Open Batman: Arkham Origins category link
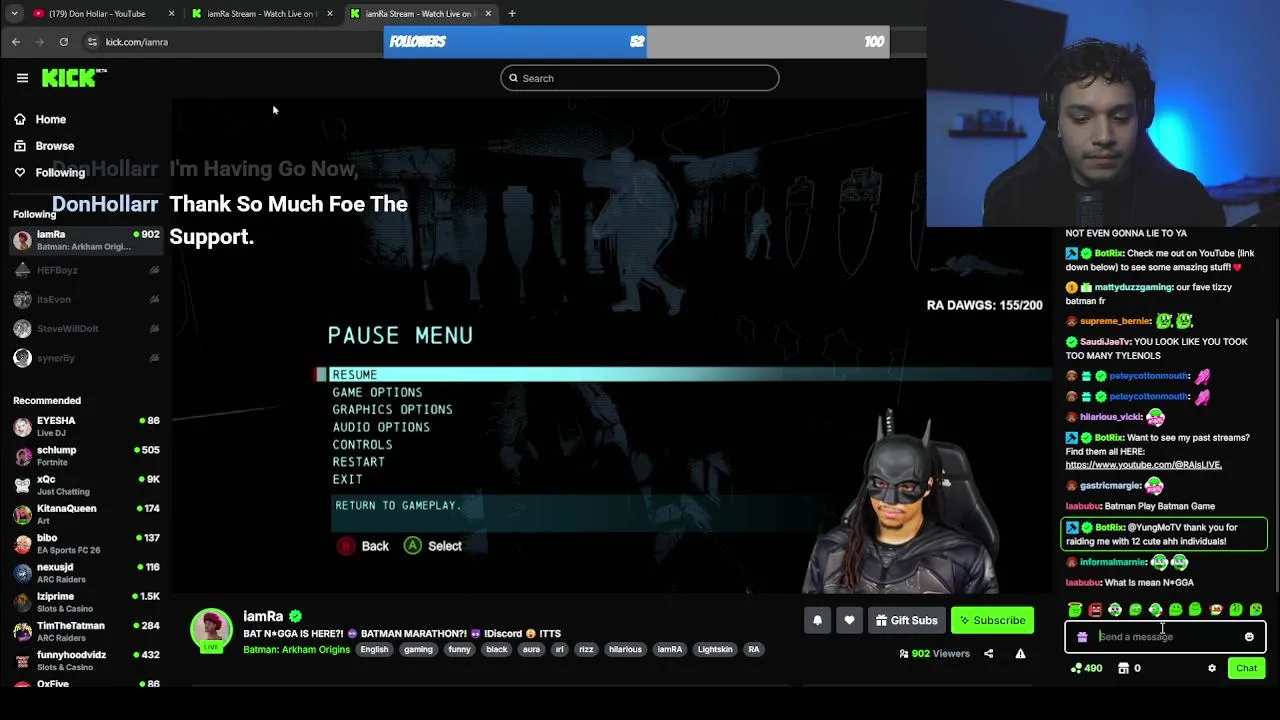This screenshot has height=720, width=1280. (x=296, y=649)
